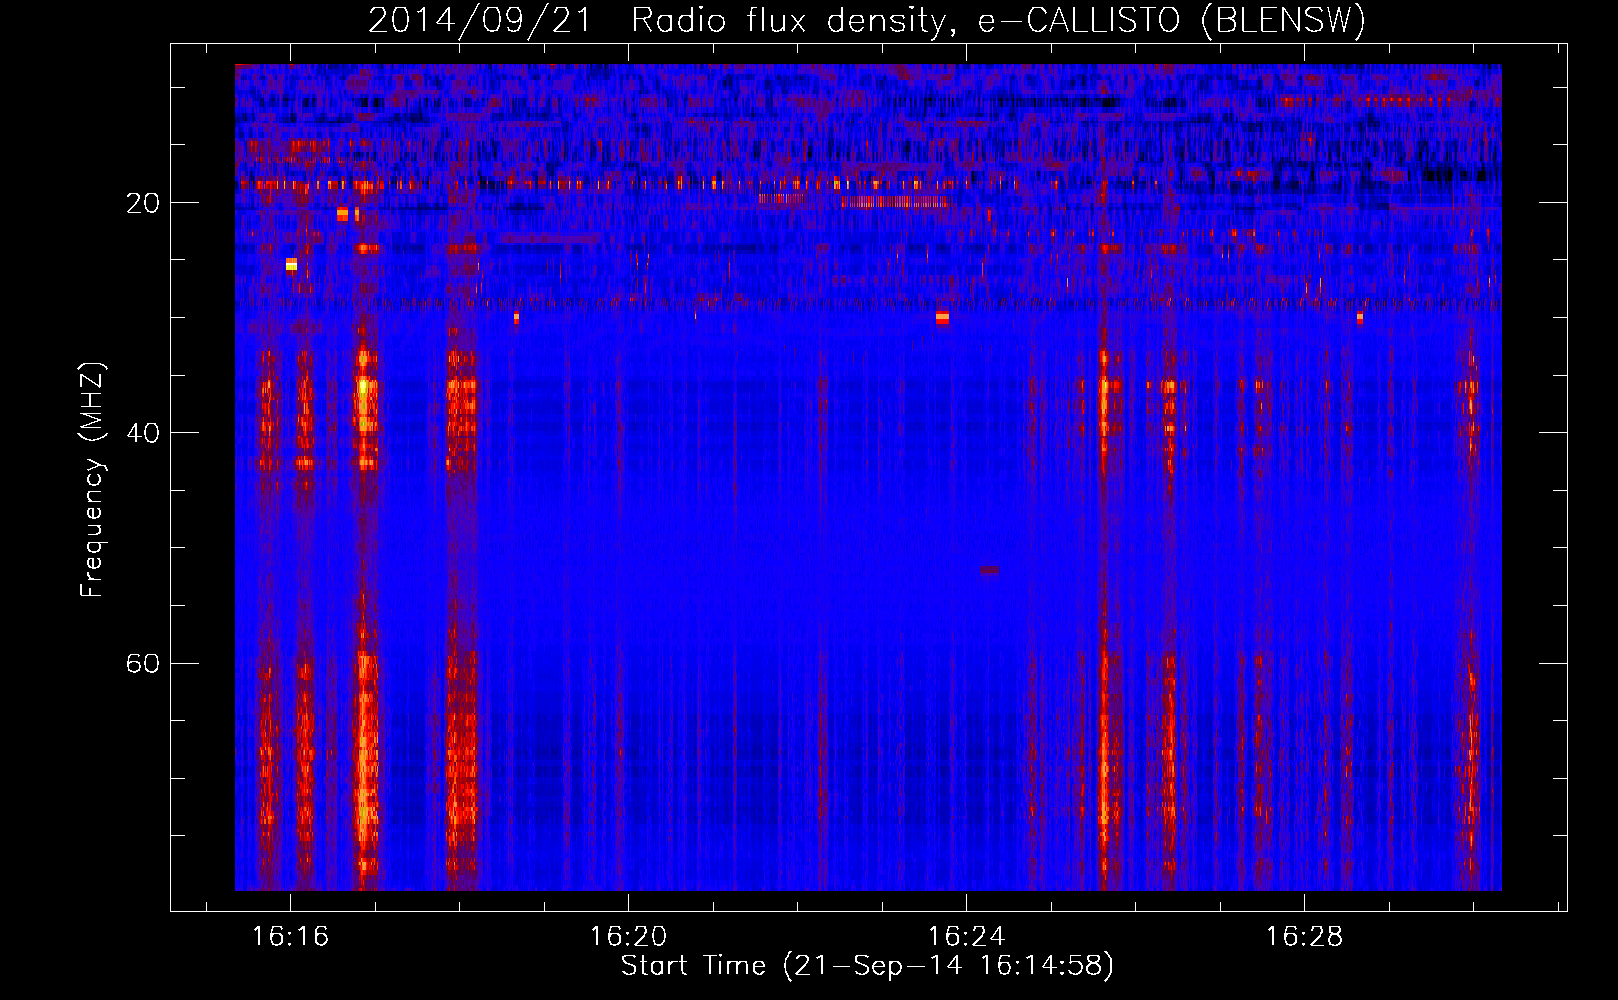Click the 20 MHz frequency tick label

[x=143, y=203]
